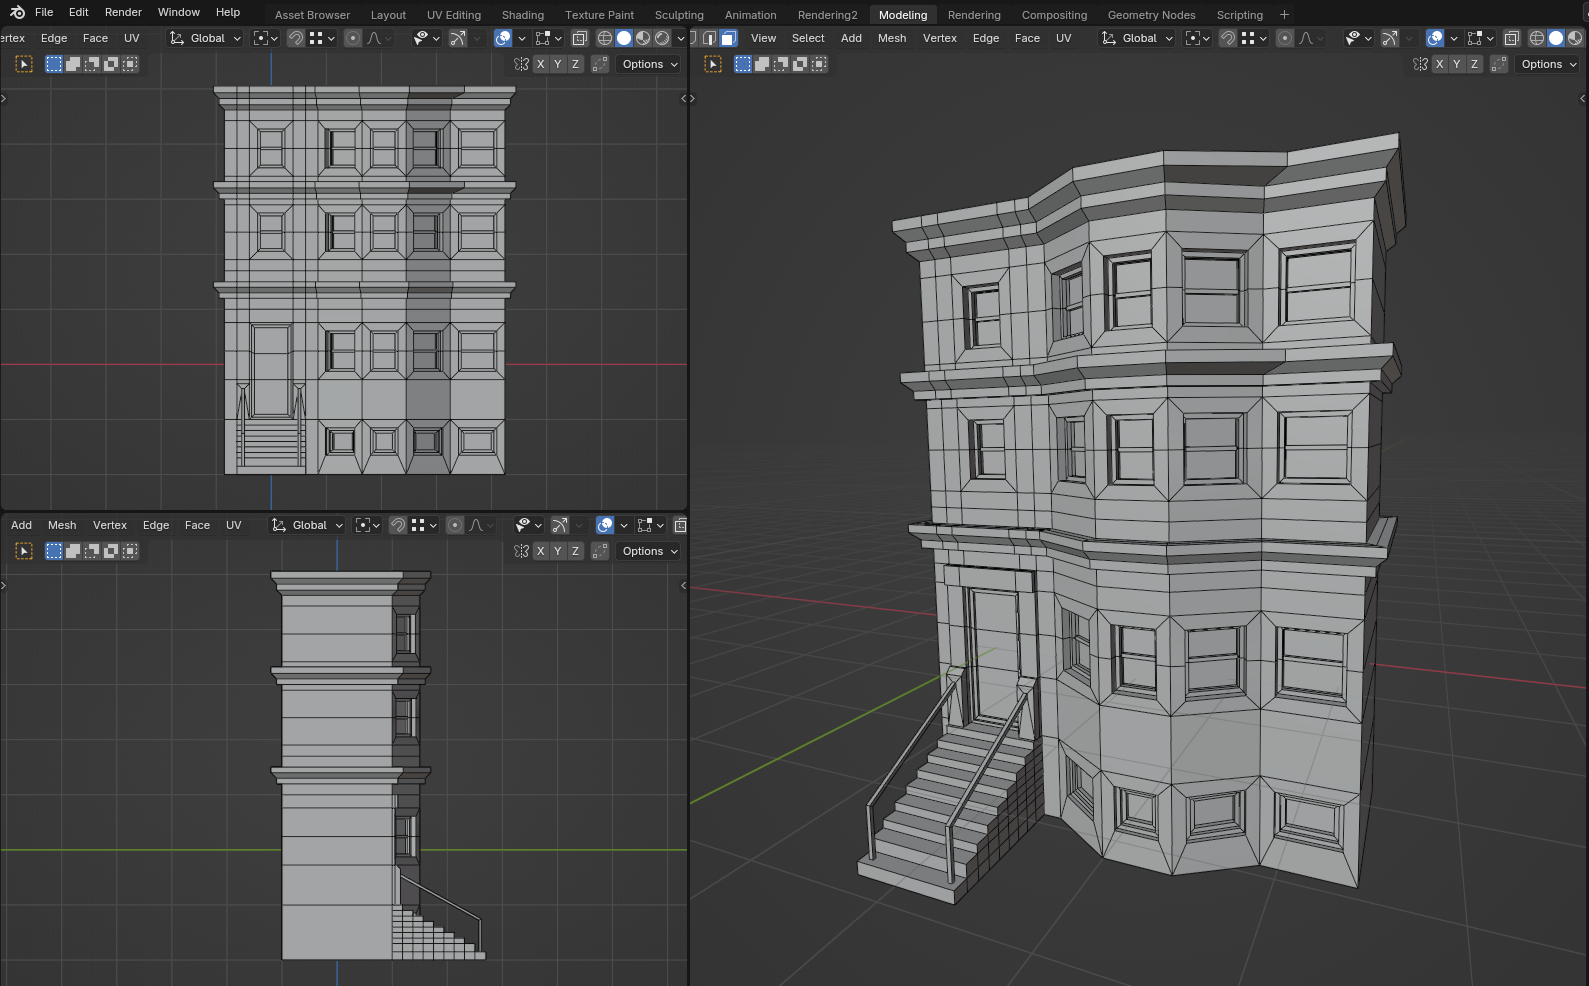Toggle snapping magnet in right viewport
Image resolution: width=1589 pixels, height=986 pixels.
(x=1228, y=38)
